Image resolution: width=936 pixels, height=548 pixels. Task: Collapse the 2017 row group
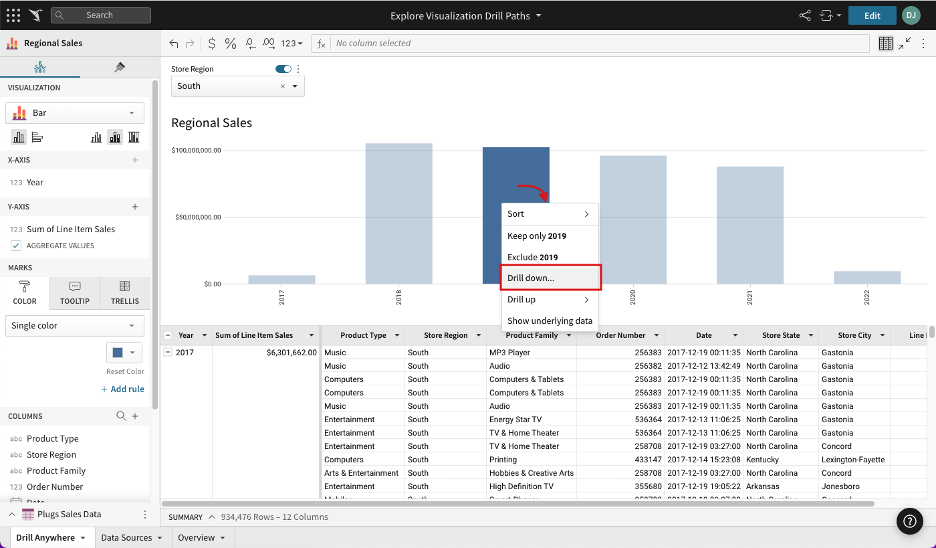[167, 352]
